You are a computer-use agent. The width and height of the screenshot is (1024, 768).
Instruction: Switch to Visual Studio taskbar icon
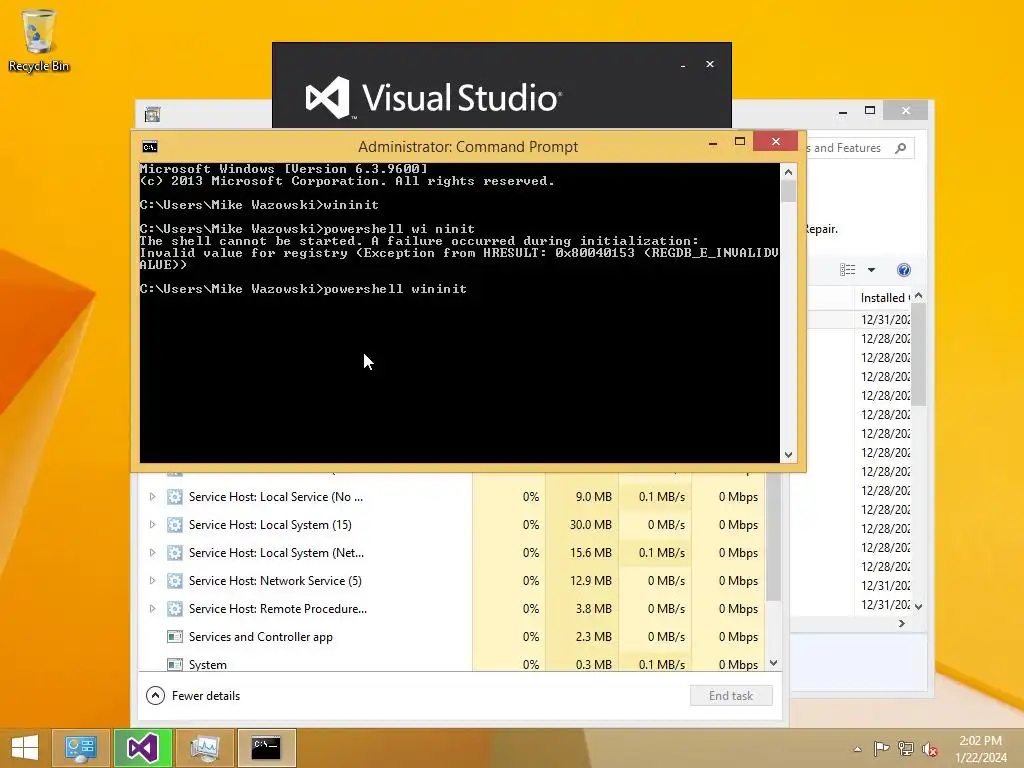click(142, 747)
